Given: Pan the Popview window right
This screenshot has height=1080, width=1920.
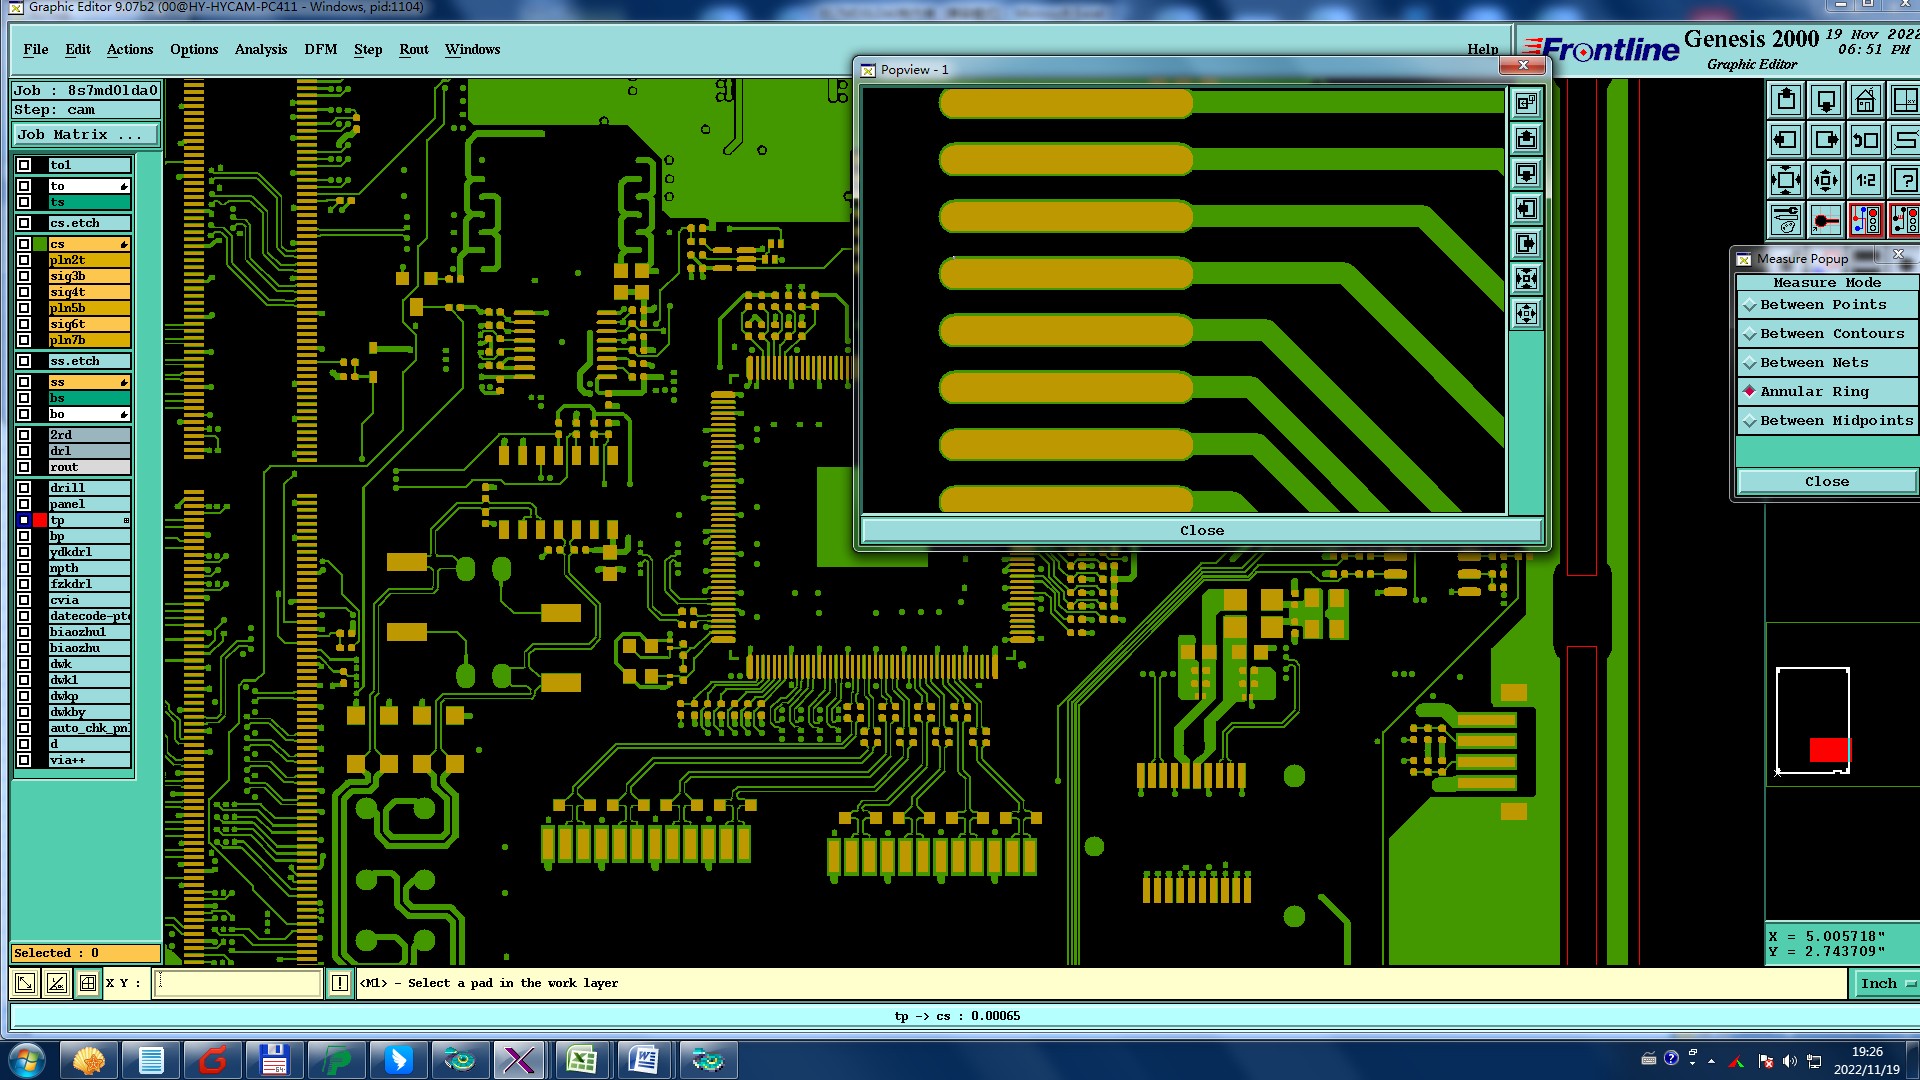Looking at the screenshot, I should [1526, 244].
